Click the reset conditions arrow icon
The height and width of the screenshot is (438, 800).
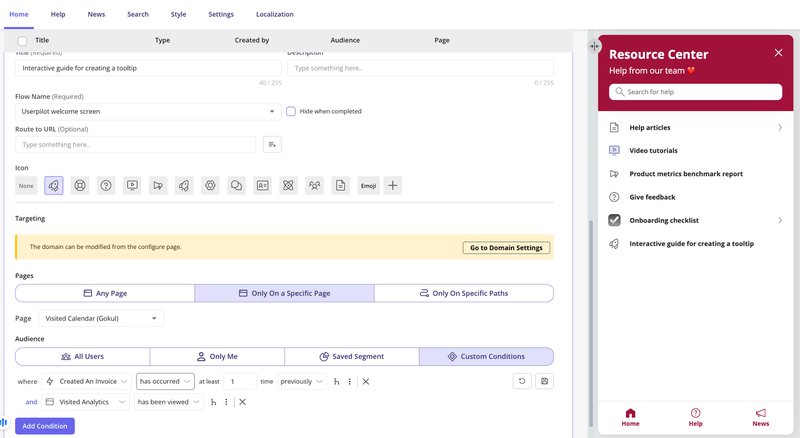[x=522, y=381]
